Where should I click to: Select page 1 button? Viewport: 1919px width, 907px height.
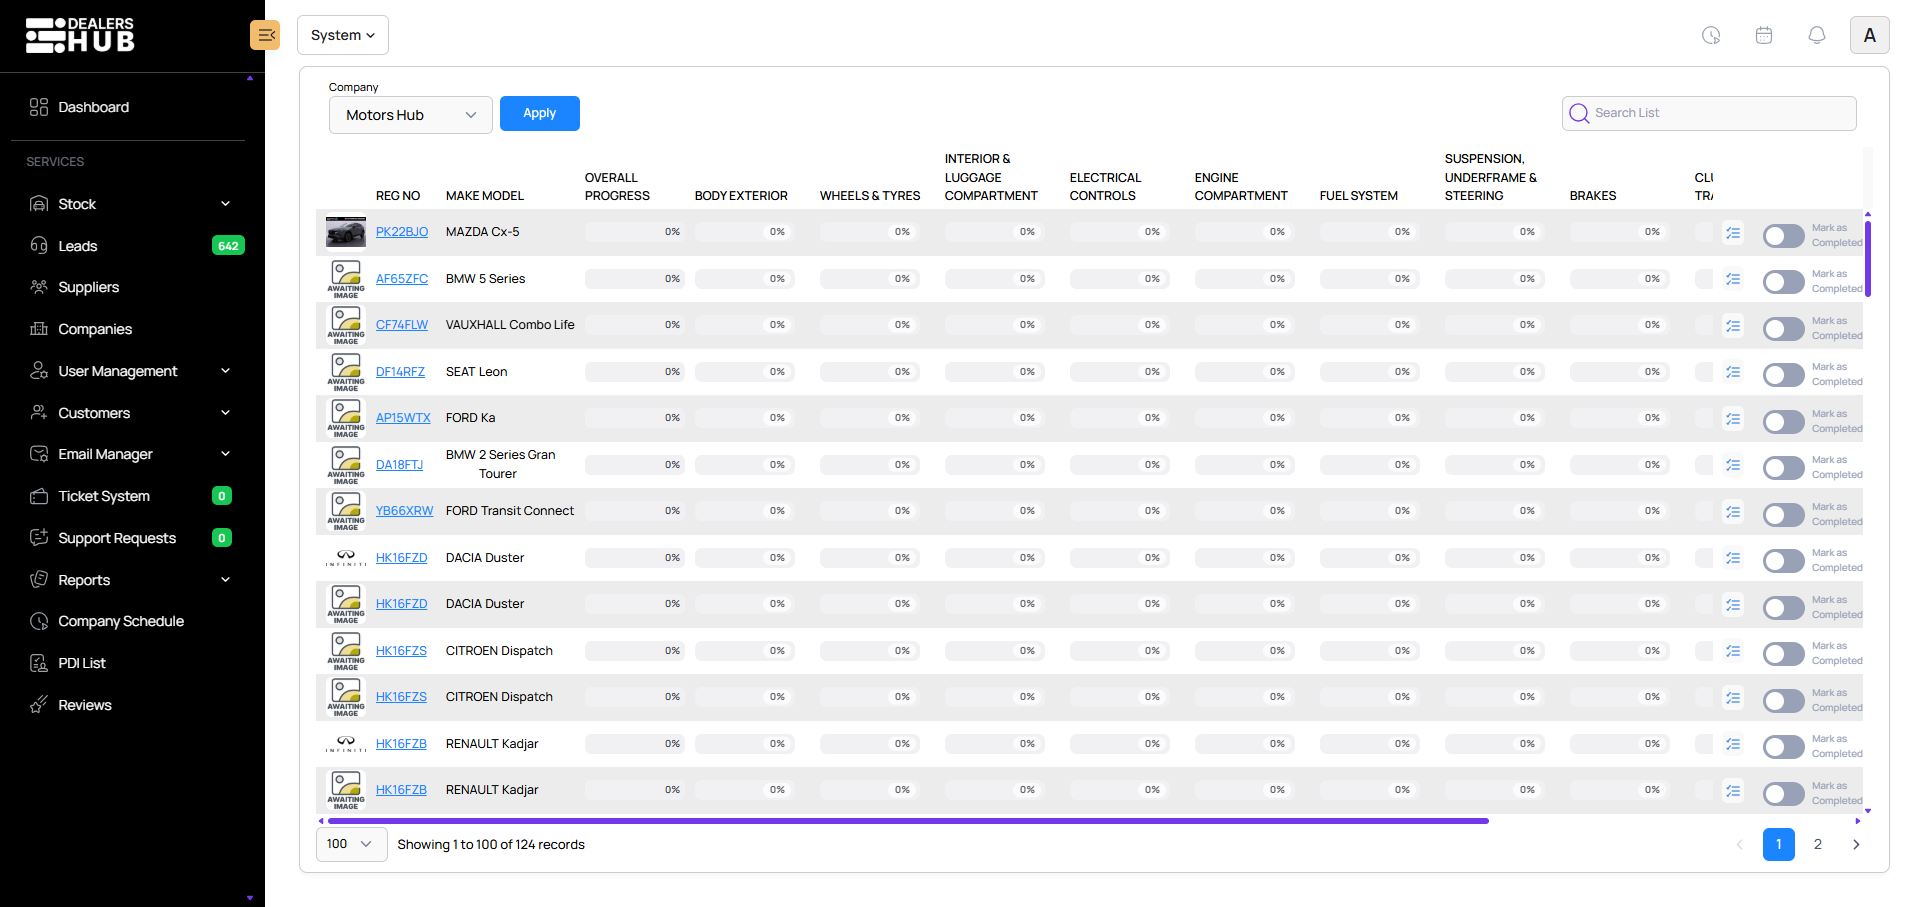point(1779,844)
